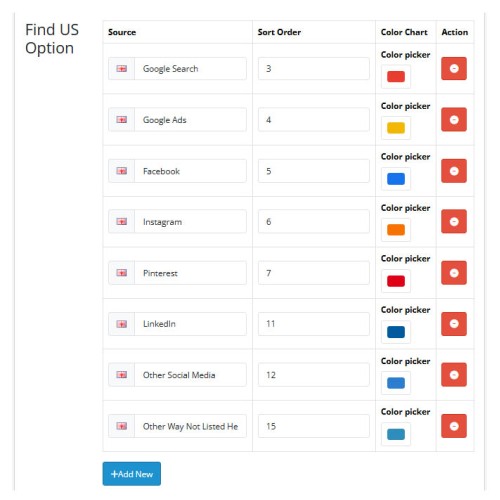Edit the Facebook source name field

(x=190, y=171)
